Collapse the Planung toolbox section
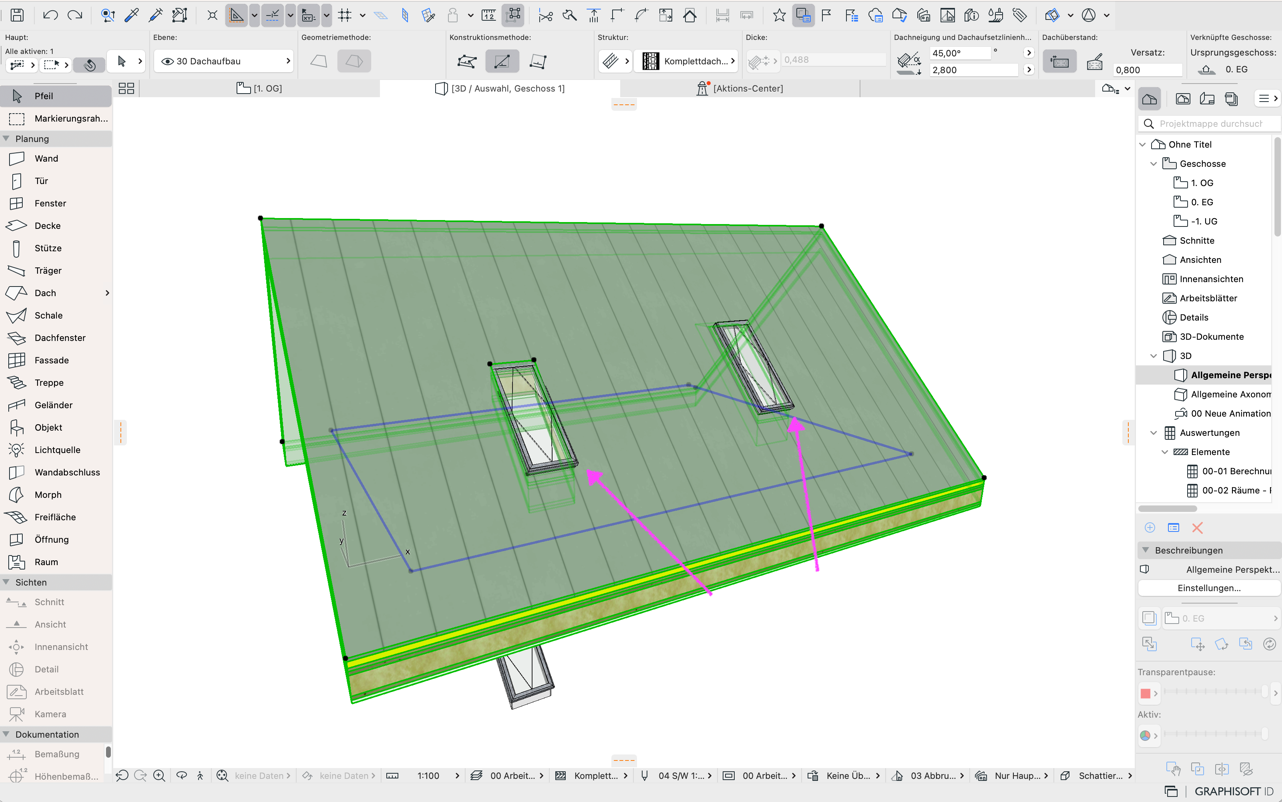Viewport: 1282px width, 802px height. pyautogui.click(x=7, y=139)
